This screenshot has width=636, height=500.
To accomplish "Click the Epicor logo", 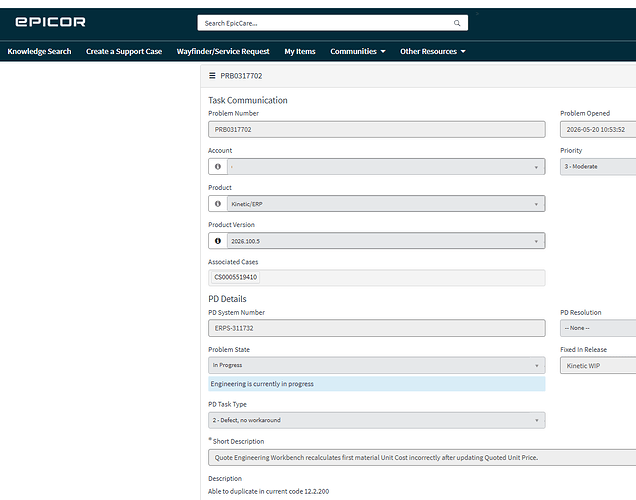I will 50,22.
